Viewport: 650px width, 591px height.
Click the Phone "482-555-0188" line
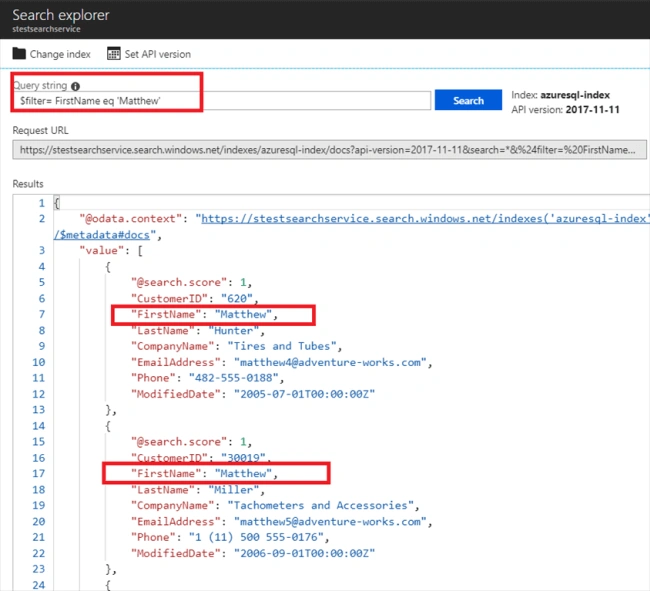[x=207, y=378]
